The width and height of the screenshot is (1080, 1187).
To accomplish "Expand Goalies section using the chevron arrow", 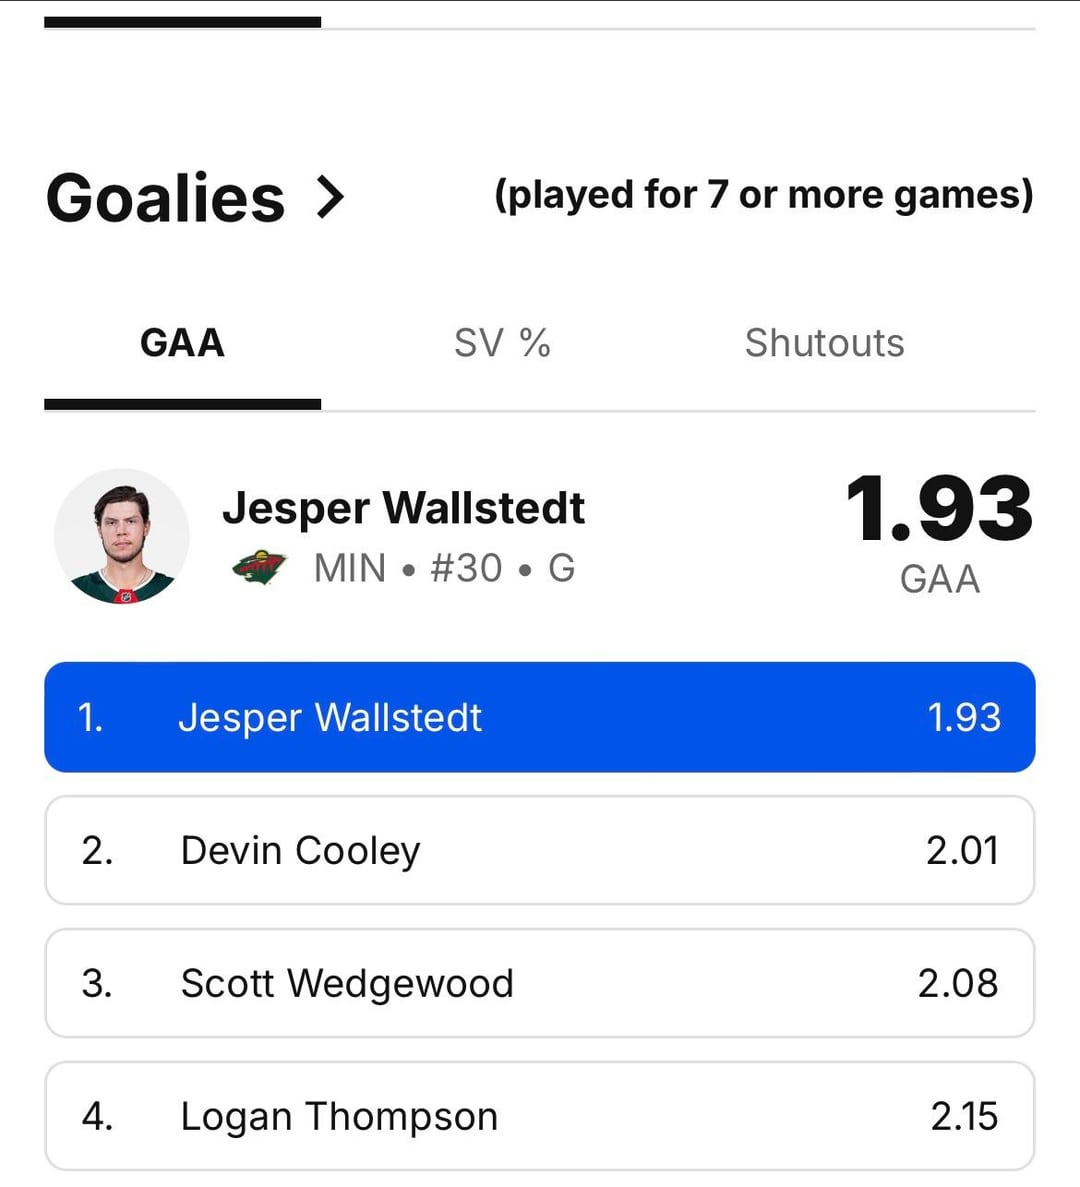I will [x=330, y=197].
